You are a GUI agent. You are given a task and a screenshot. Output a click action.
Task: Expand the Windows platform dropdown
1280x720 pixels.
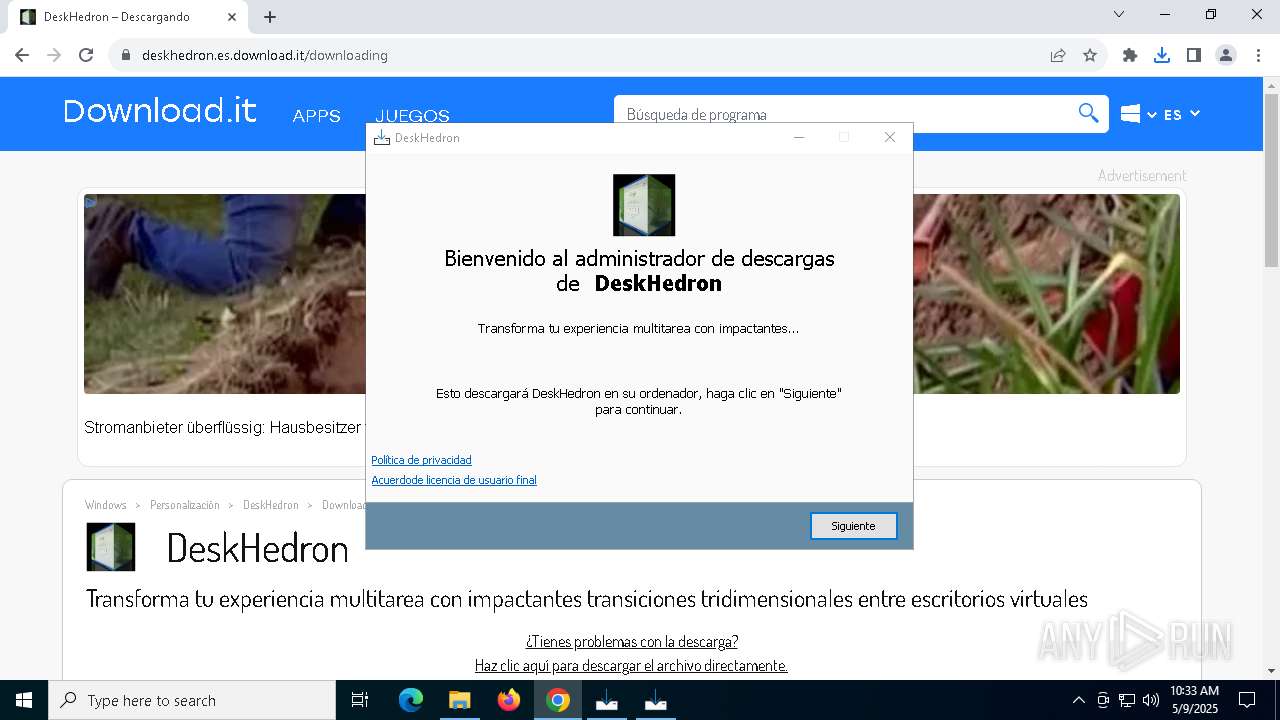(x=1139, y=114)
